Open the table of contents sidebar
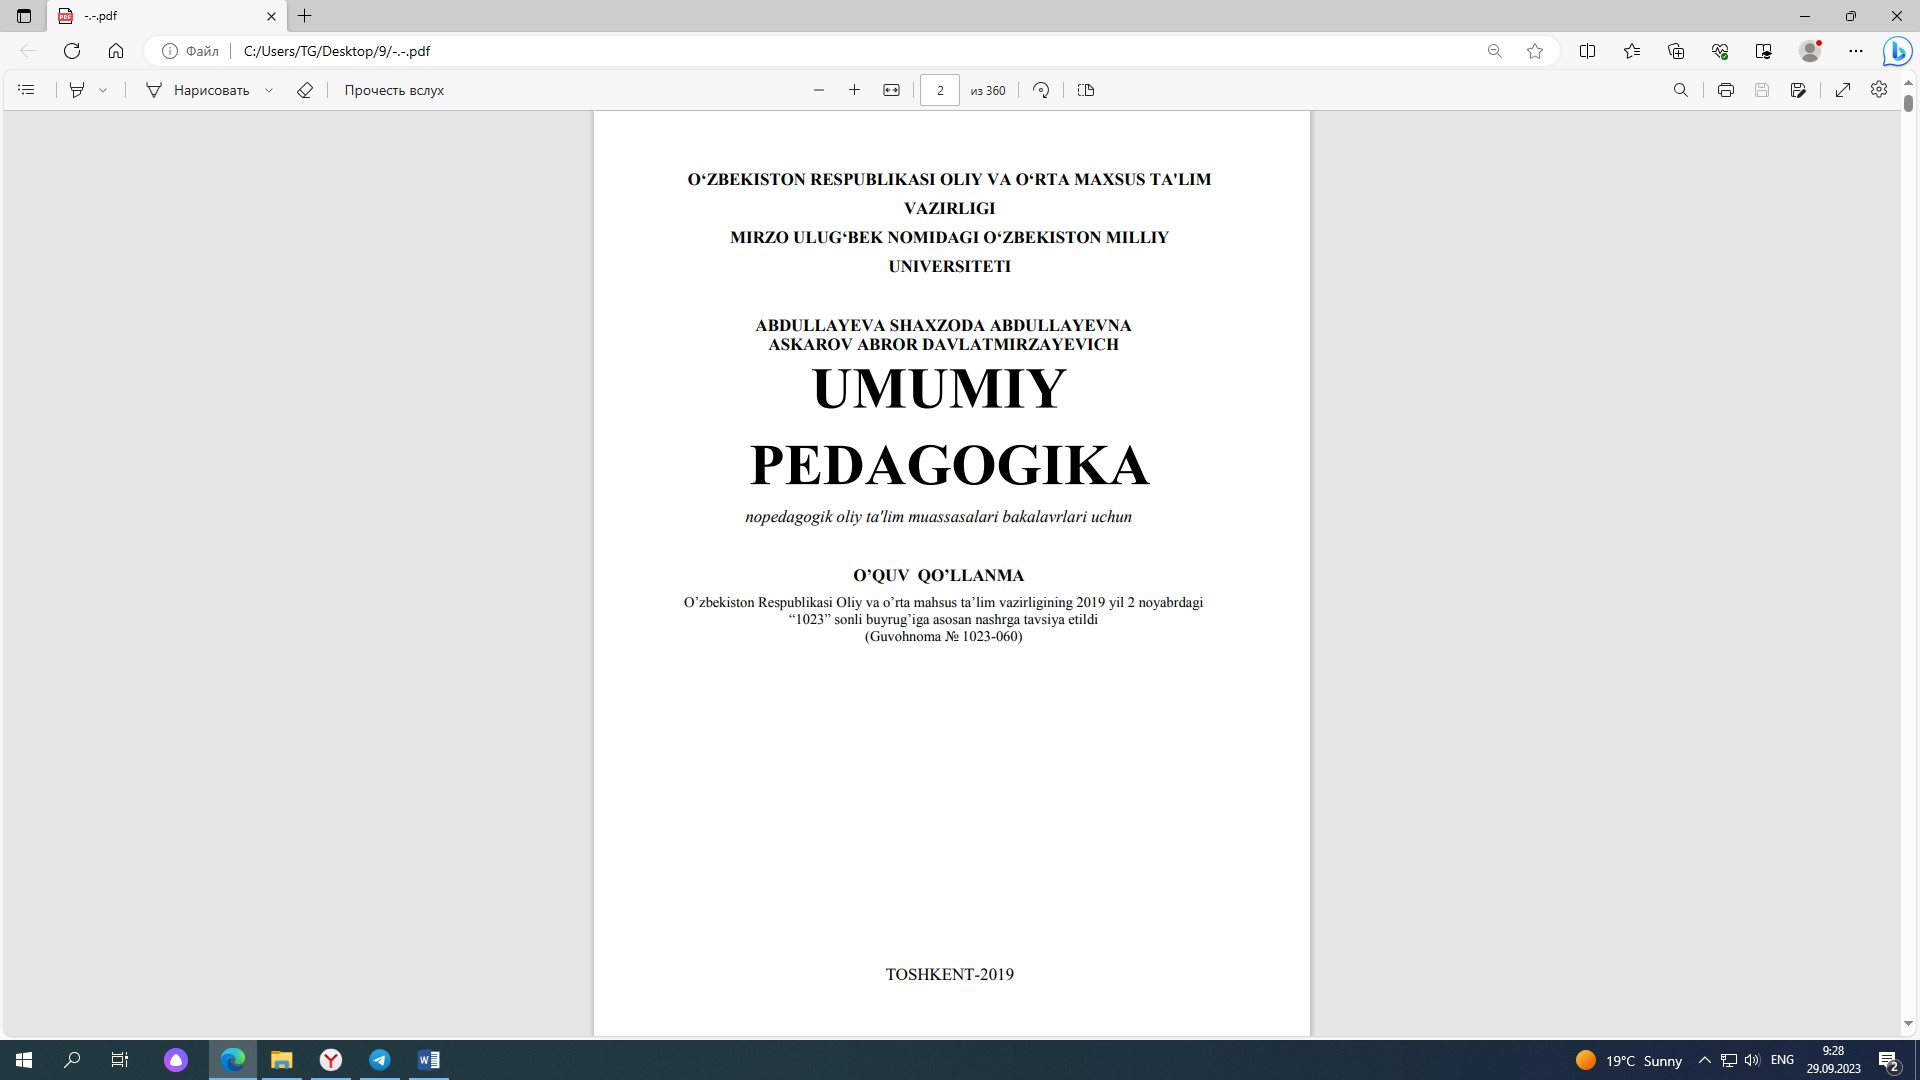The image size is (1920, 1080). point(27,90)
